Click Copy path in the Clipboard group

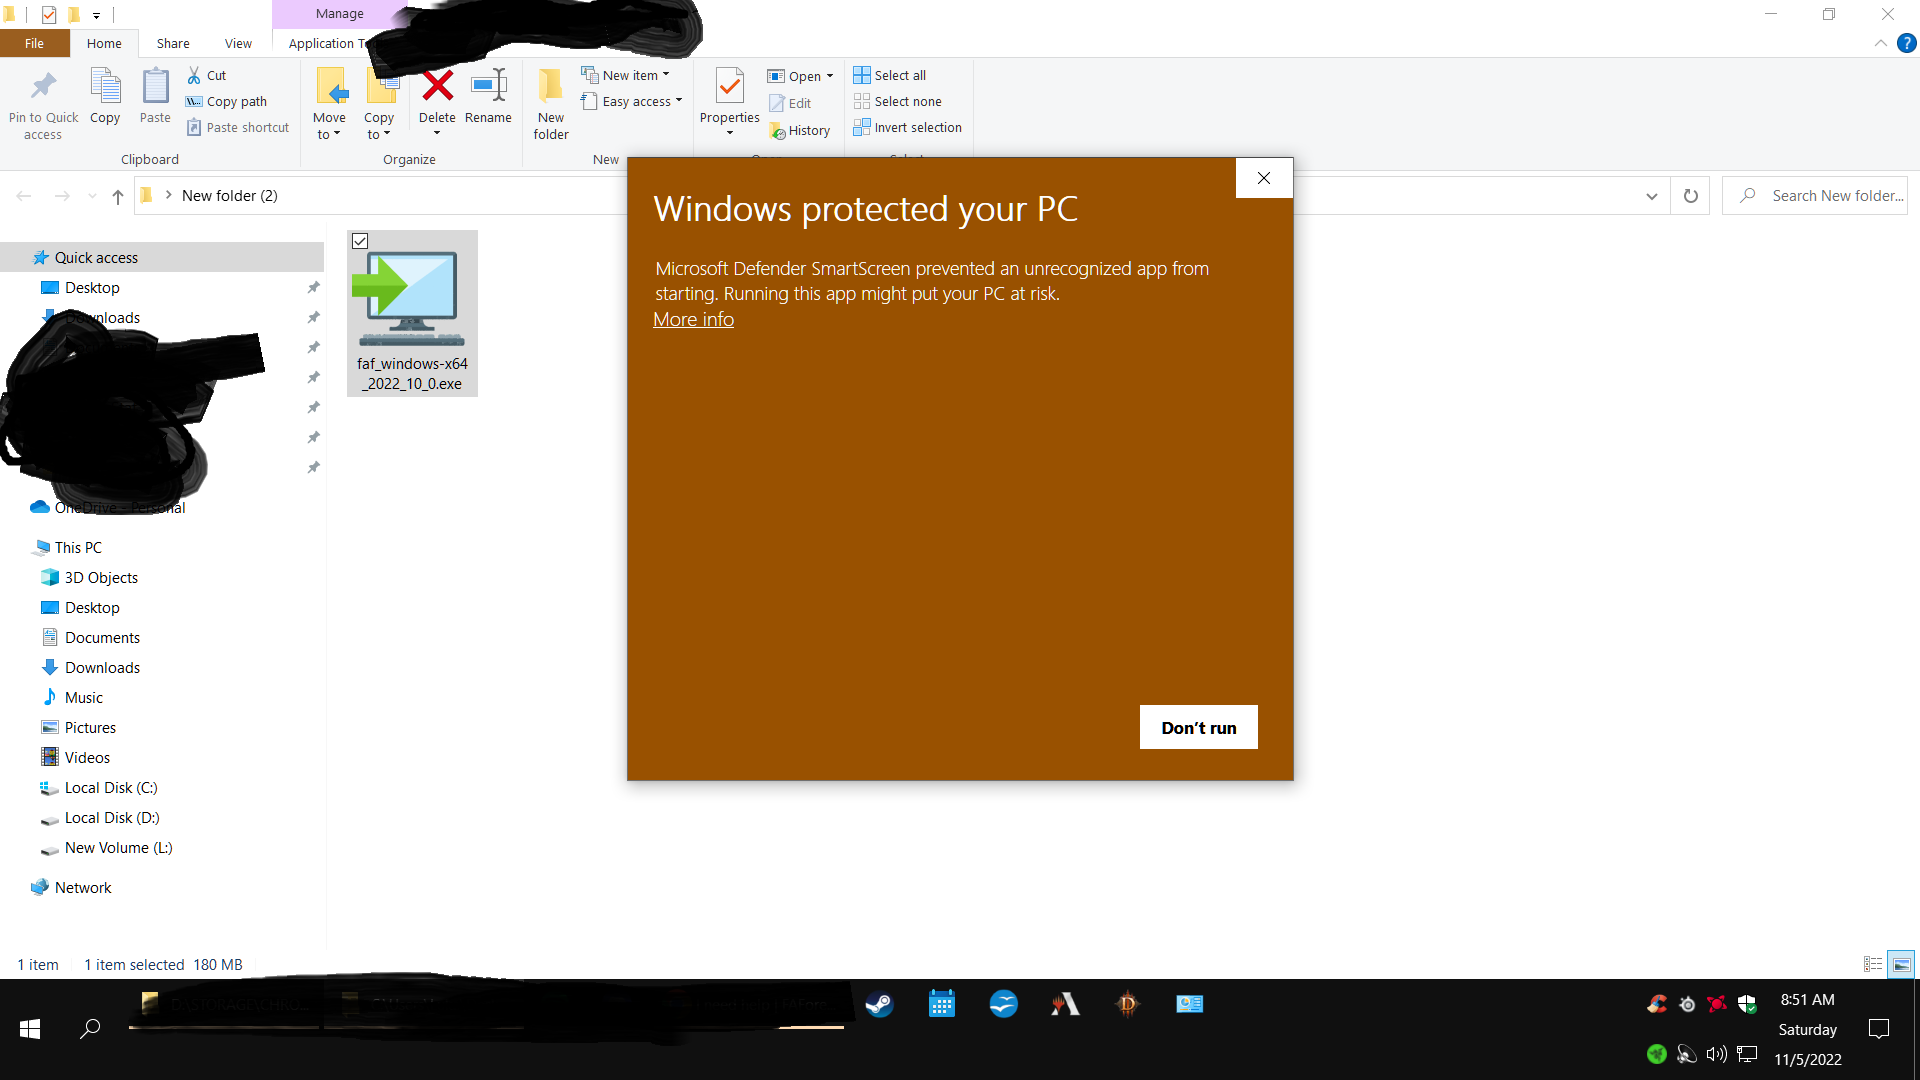[227, 101]
